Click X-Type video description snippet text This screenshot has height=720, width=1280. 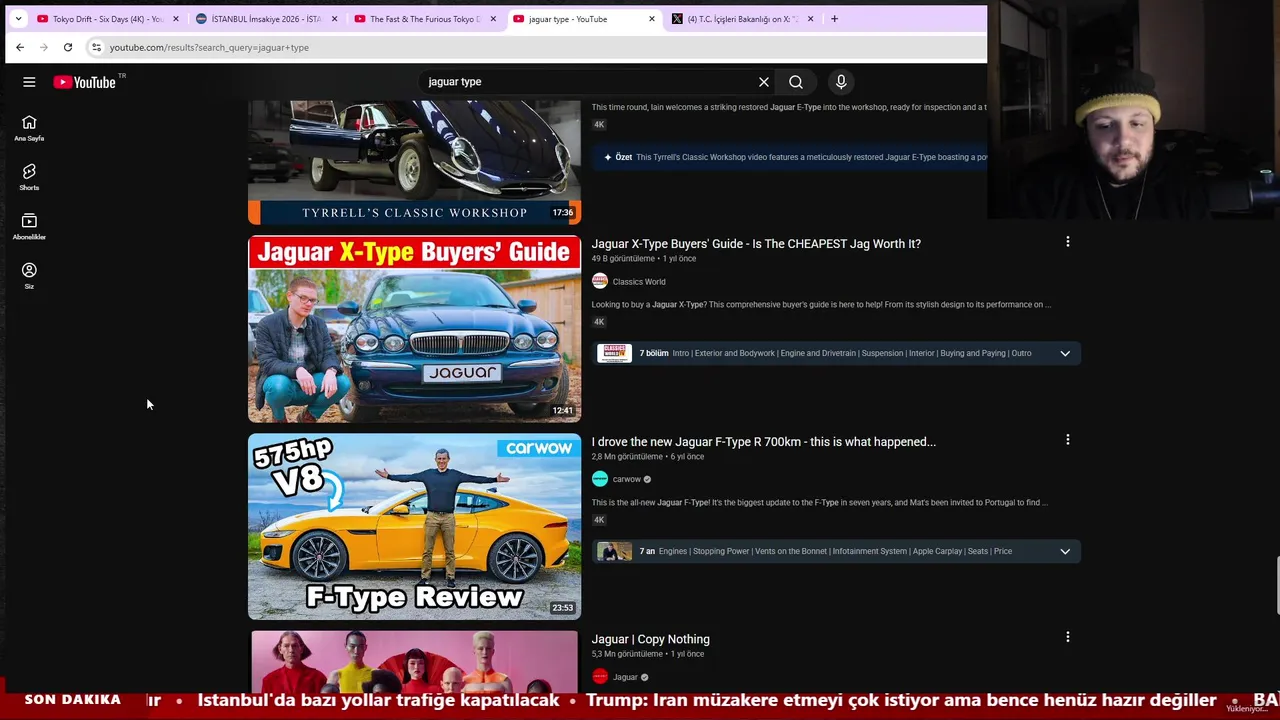click(x=821, y=304)
